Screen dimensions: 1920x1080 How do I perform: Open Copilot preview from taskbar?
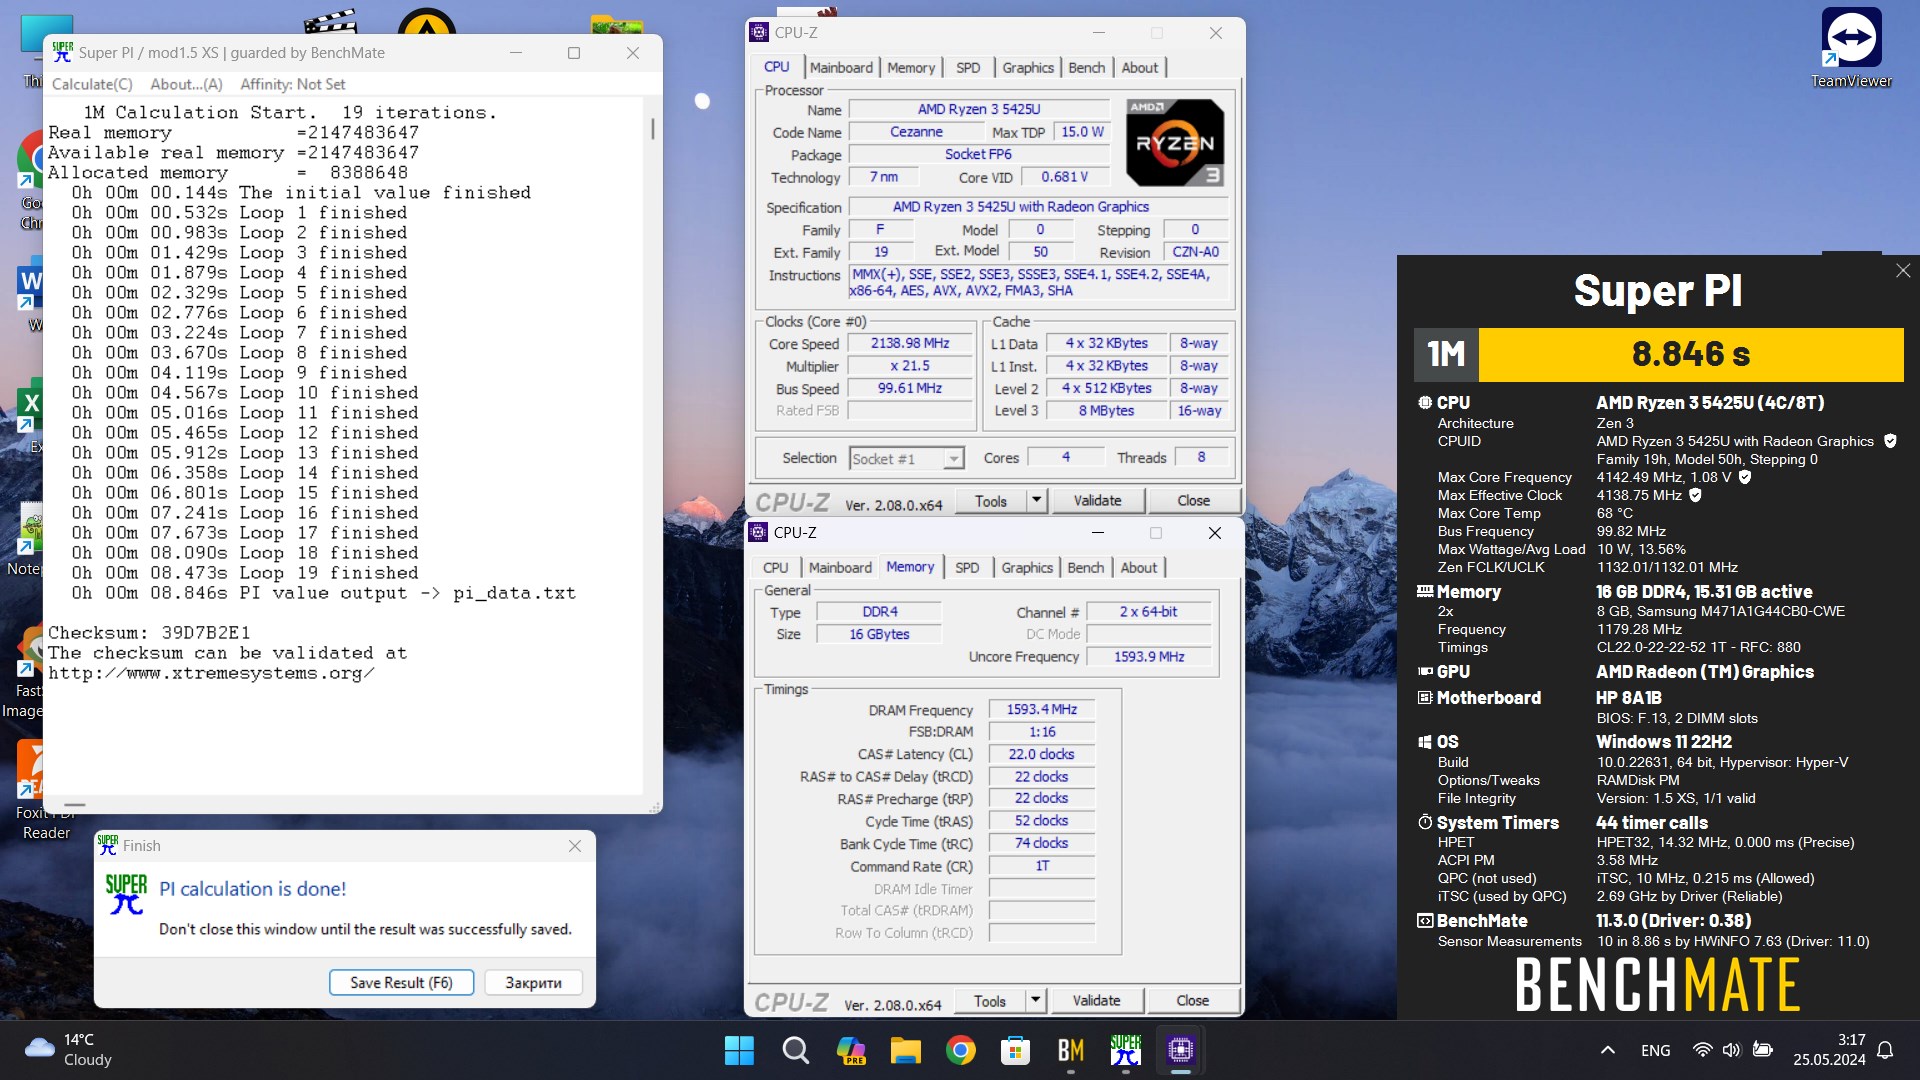point(851,1050)
